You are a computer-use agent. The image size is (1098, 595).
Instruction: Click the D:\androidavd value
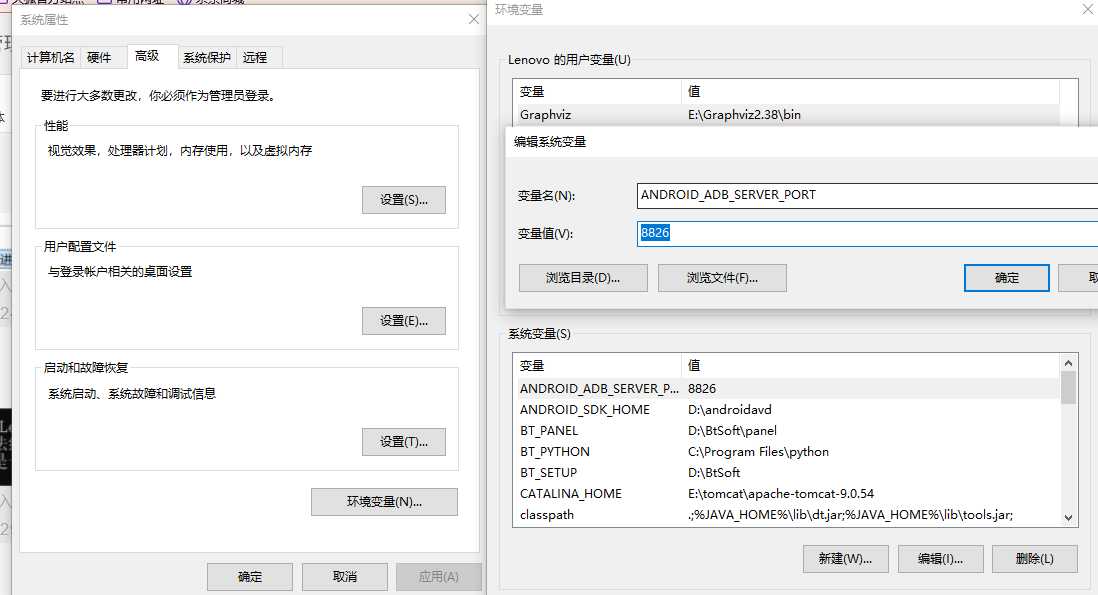tap(730, 410)
